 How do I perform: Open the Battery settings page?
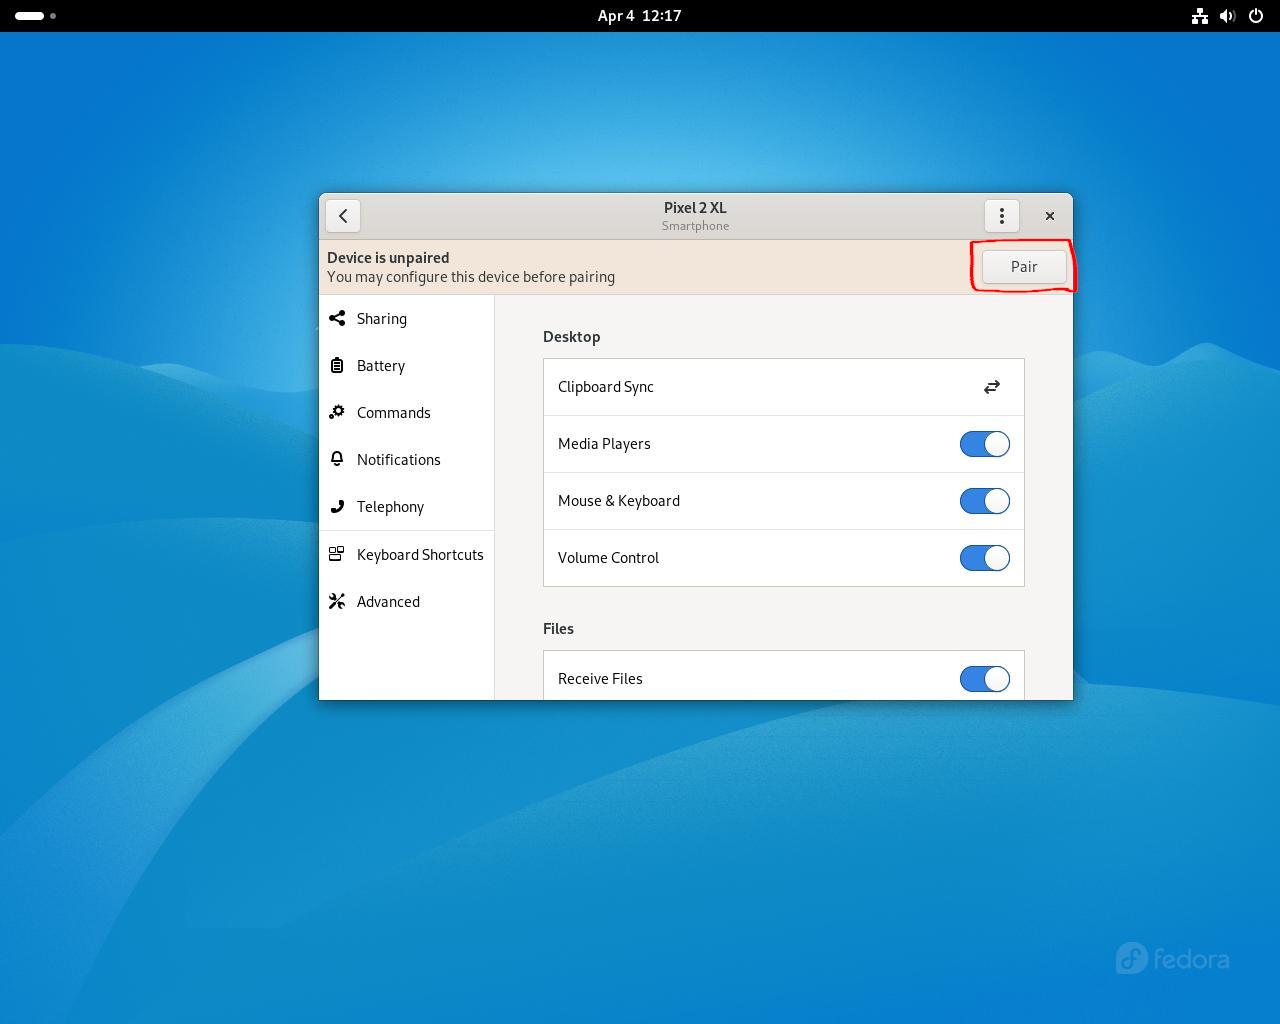407,366
